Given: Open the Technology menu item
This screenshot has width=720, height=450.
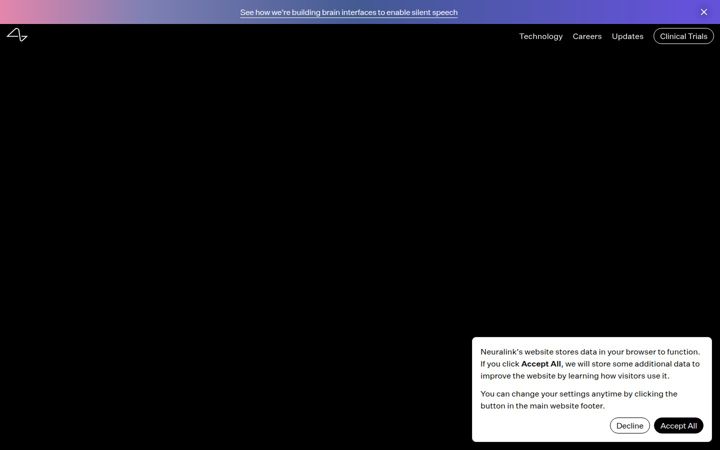Looking at the screenshot, I should coord(540,36).
